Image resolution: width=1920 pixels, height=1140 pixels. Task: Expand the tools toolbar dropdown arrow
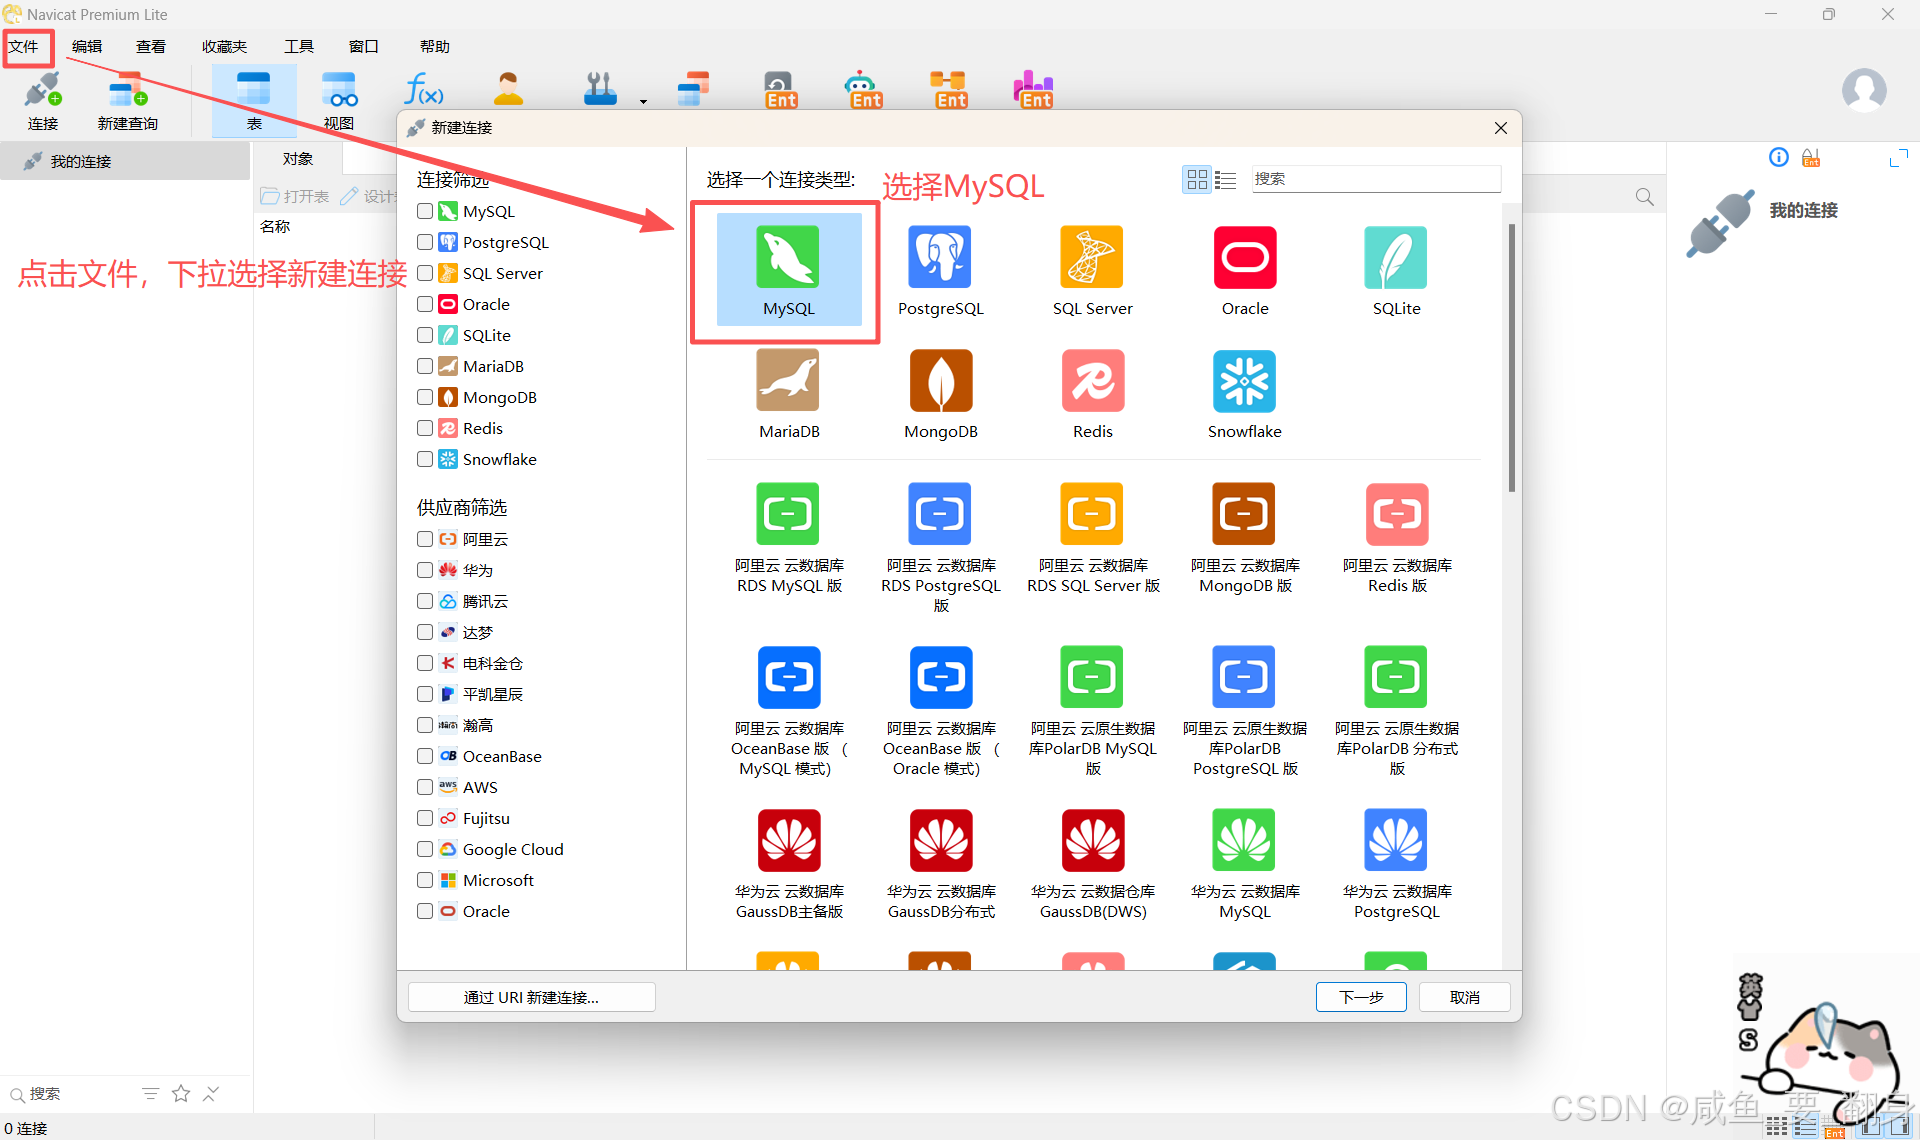click(643, 101)
